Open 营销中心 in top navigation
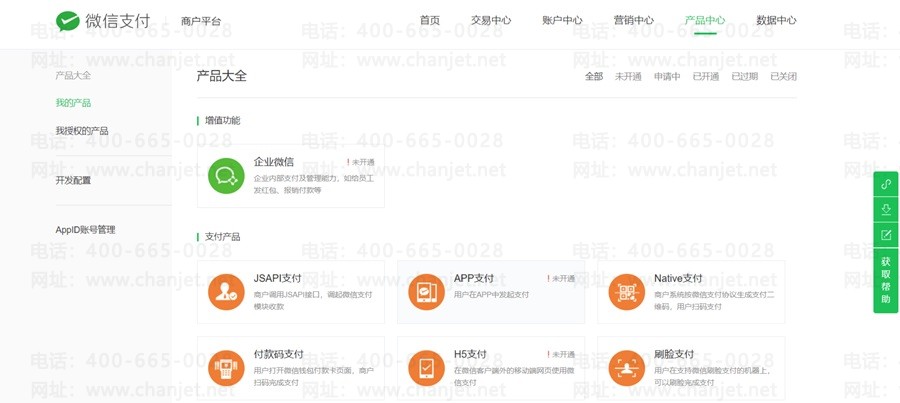 click(x=633, y=20)
